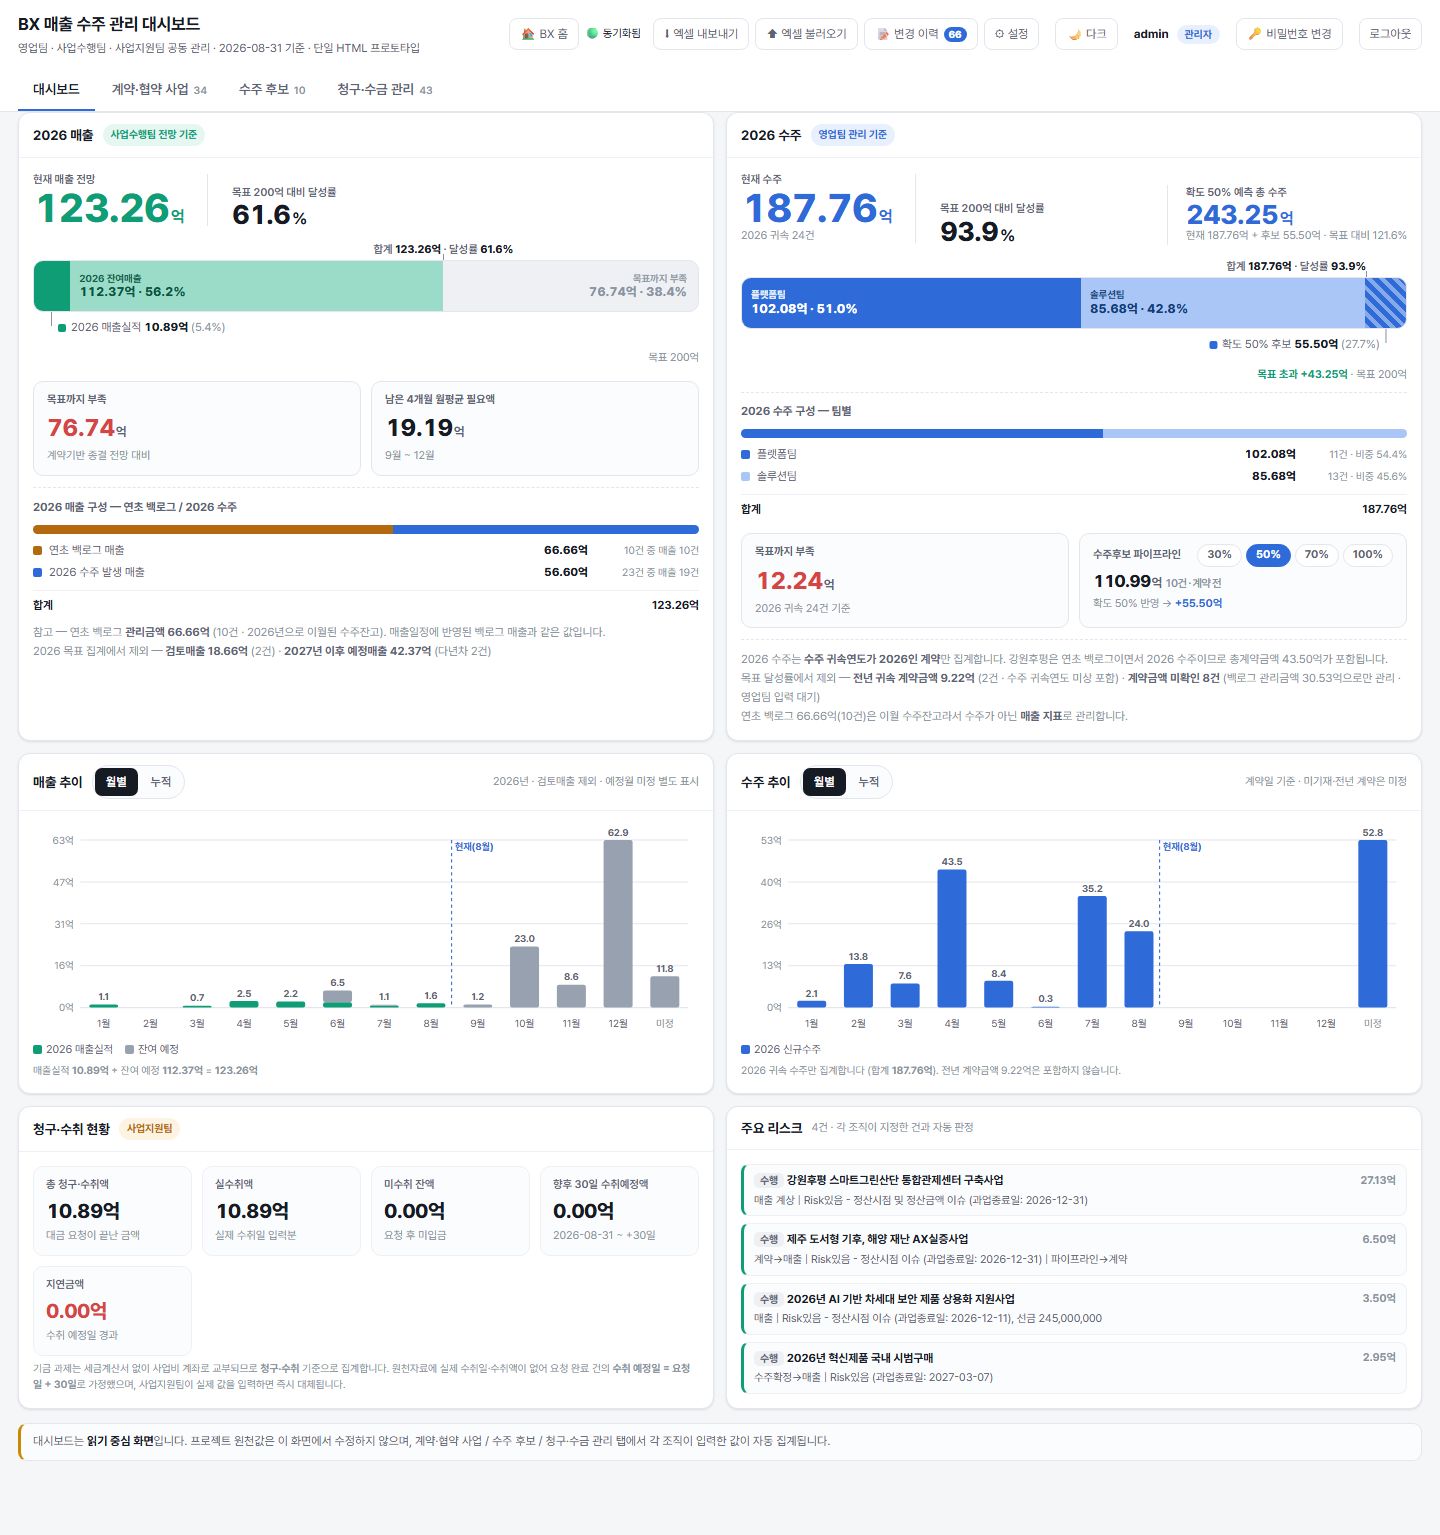
Task: Click the 엑셀 내보내기 export button
Action: (x=700, y=34)
